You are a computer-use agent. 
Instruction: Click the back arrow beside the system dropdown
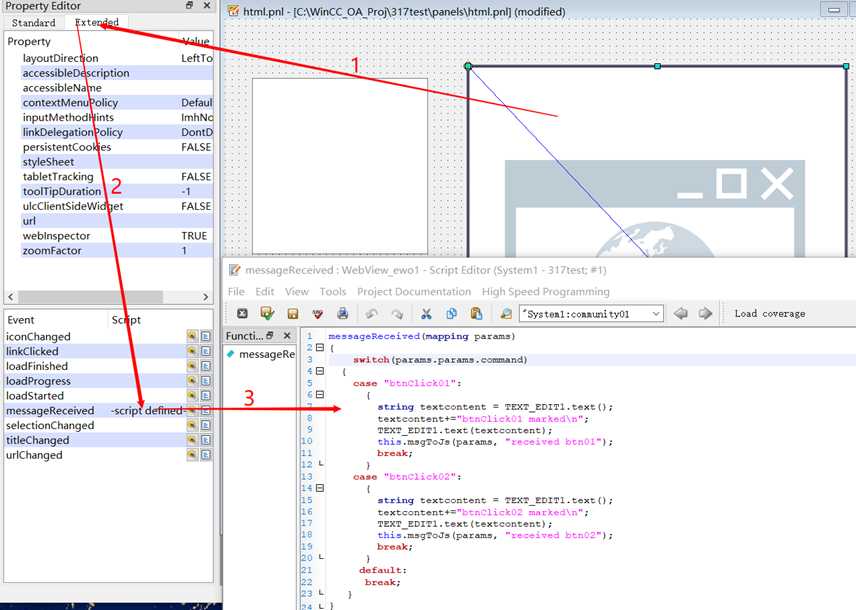coord(681,313)
